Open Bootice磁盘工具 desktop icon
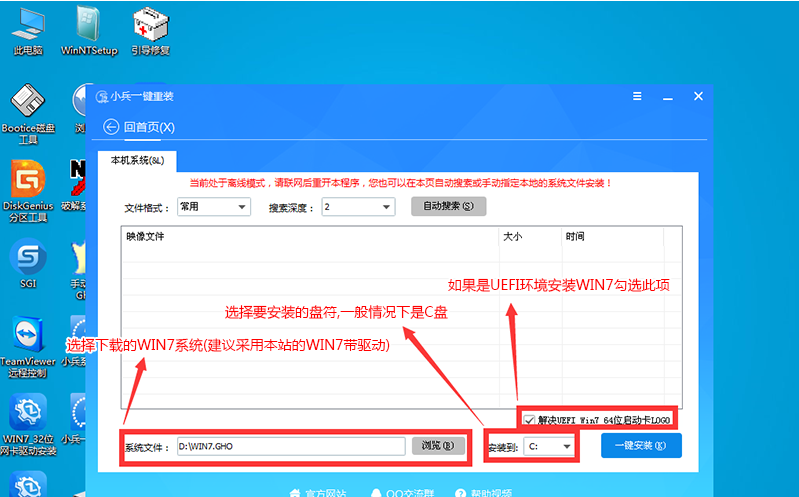This screenshot has width=799, height=497. click(28, 114)
